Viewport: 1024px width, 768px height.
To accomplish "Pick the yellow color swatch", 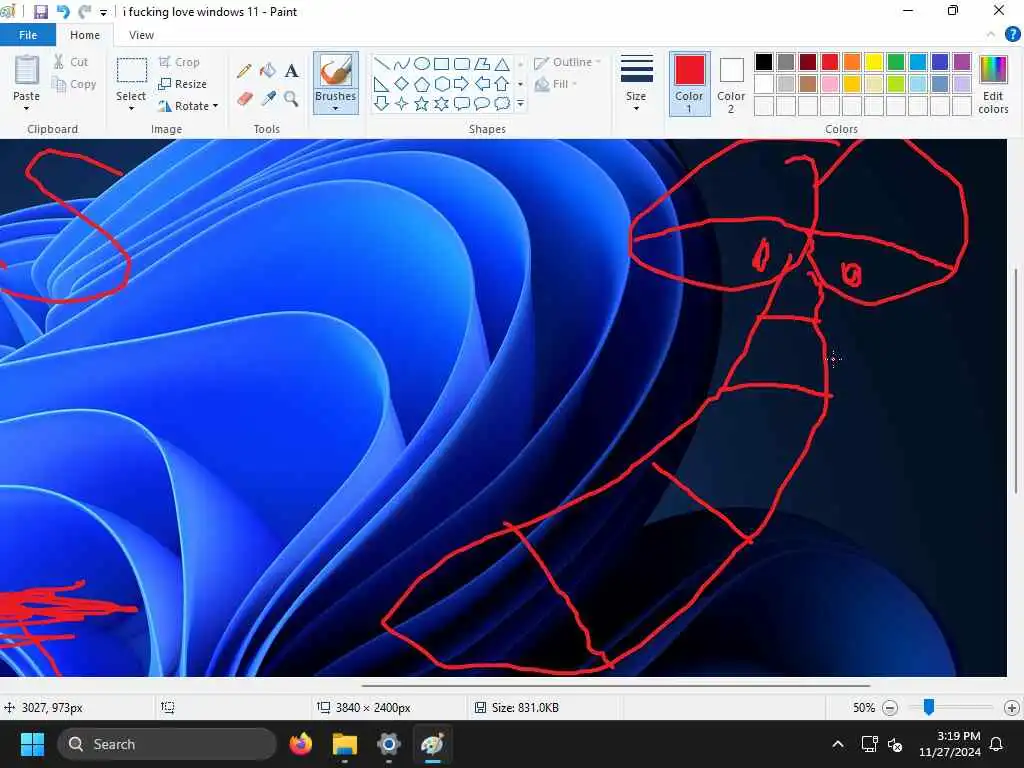I will click(x=874, y=62).
